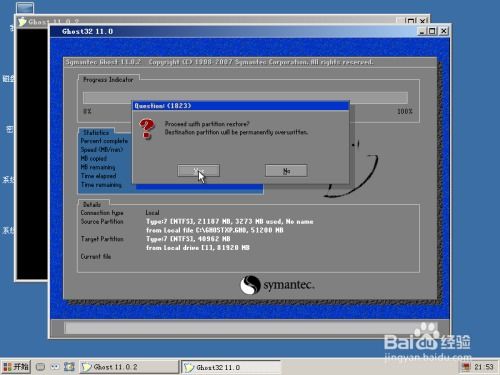Open the Start menu on the taskbar
The image size is (500, 375).
coord(16,367)
